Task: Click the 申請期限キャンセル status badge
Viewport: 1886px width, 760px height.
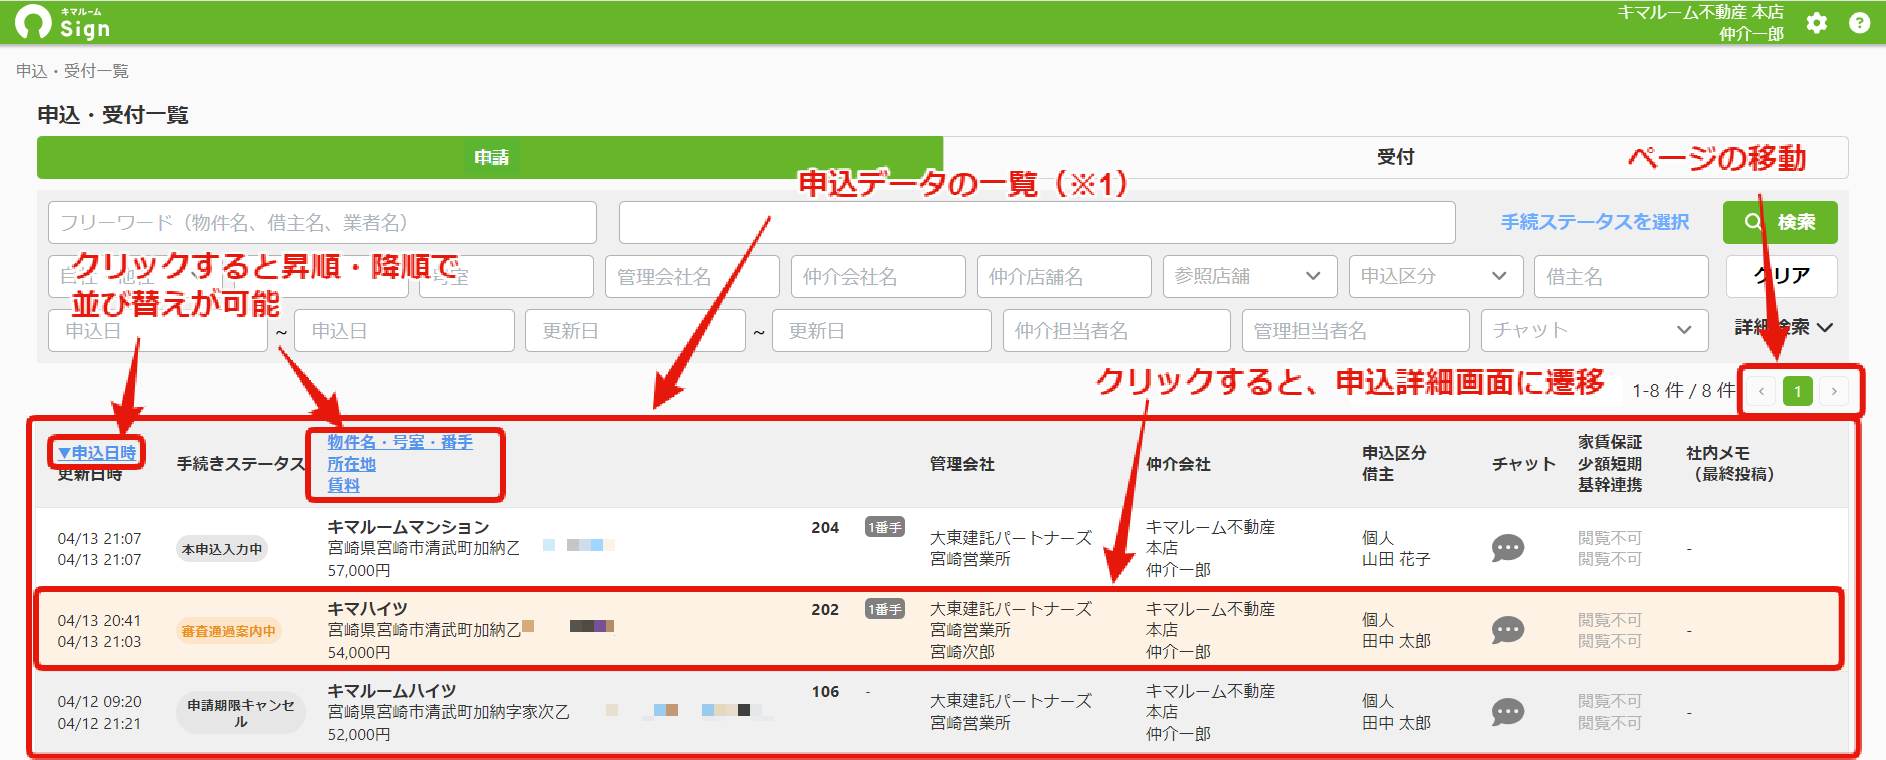Action: (x=241, y=713)
